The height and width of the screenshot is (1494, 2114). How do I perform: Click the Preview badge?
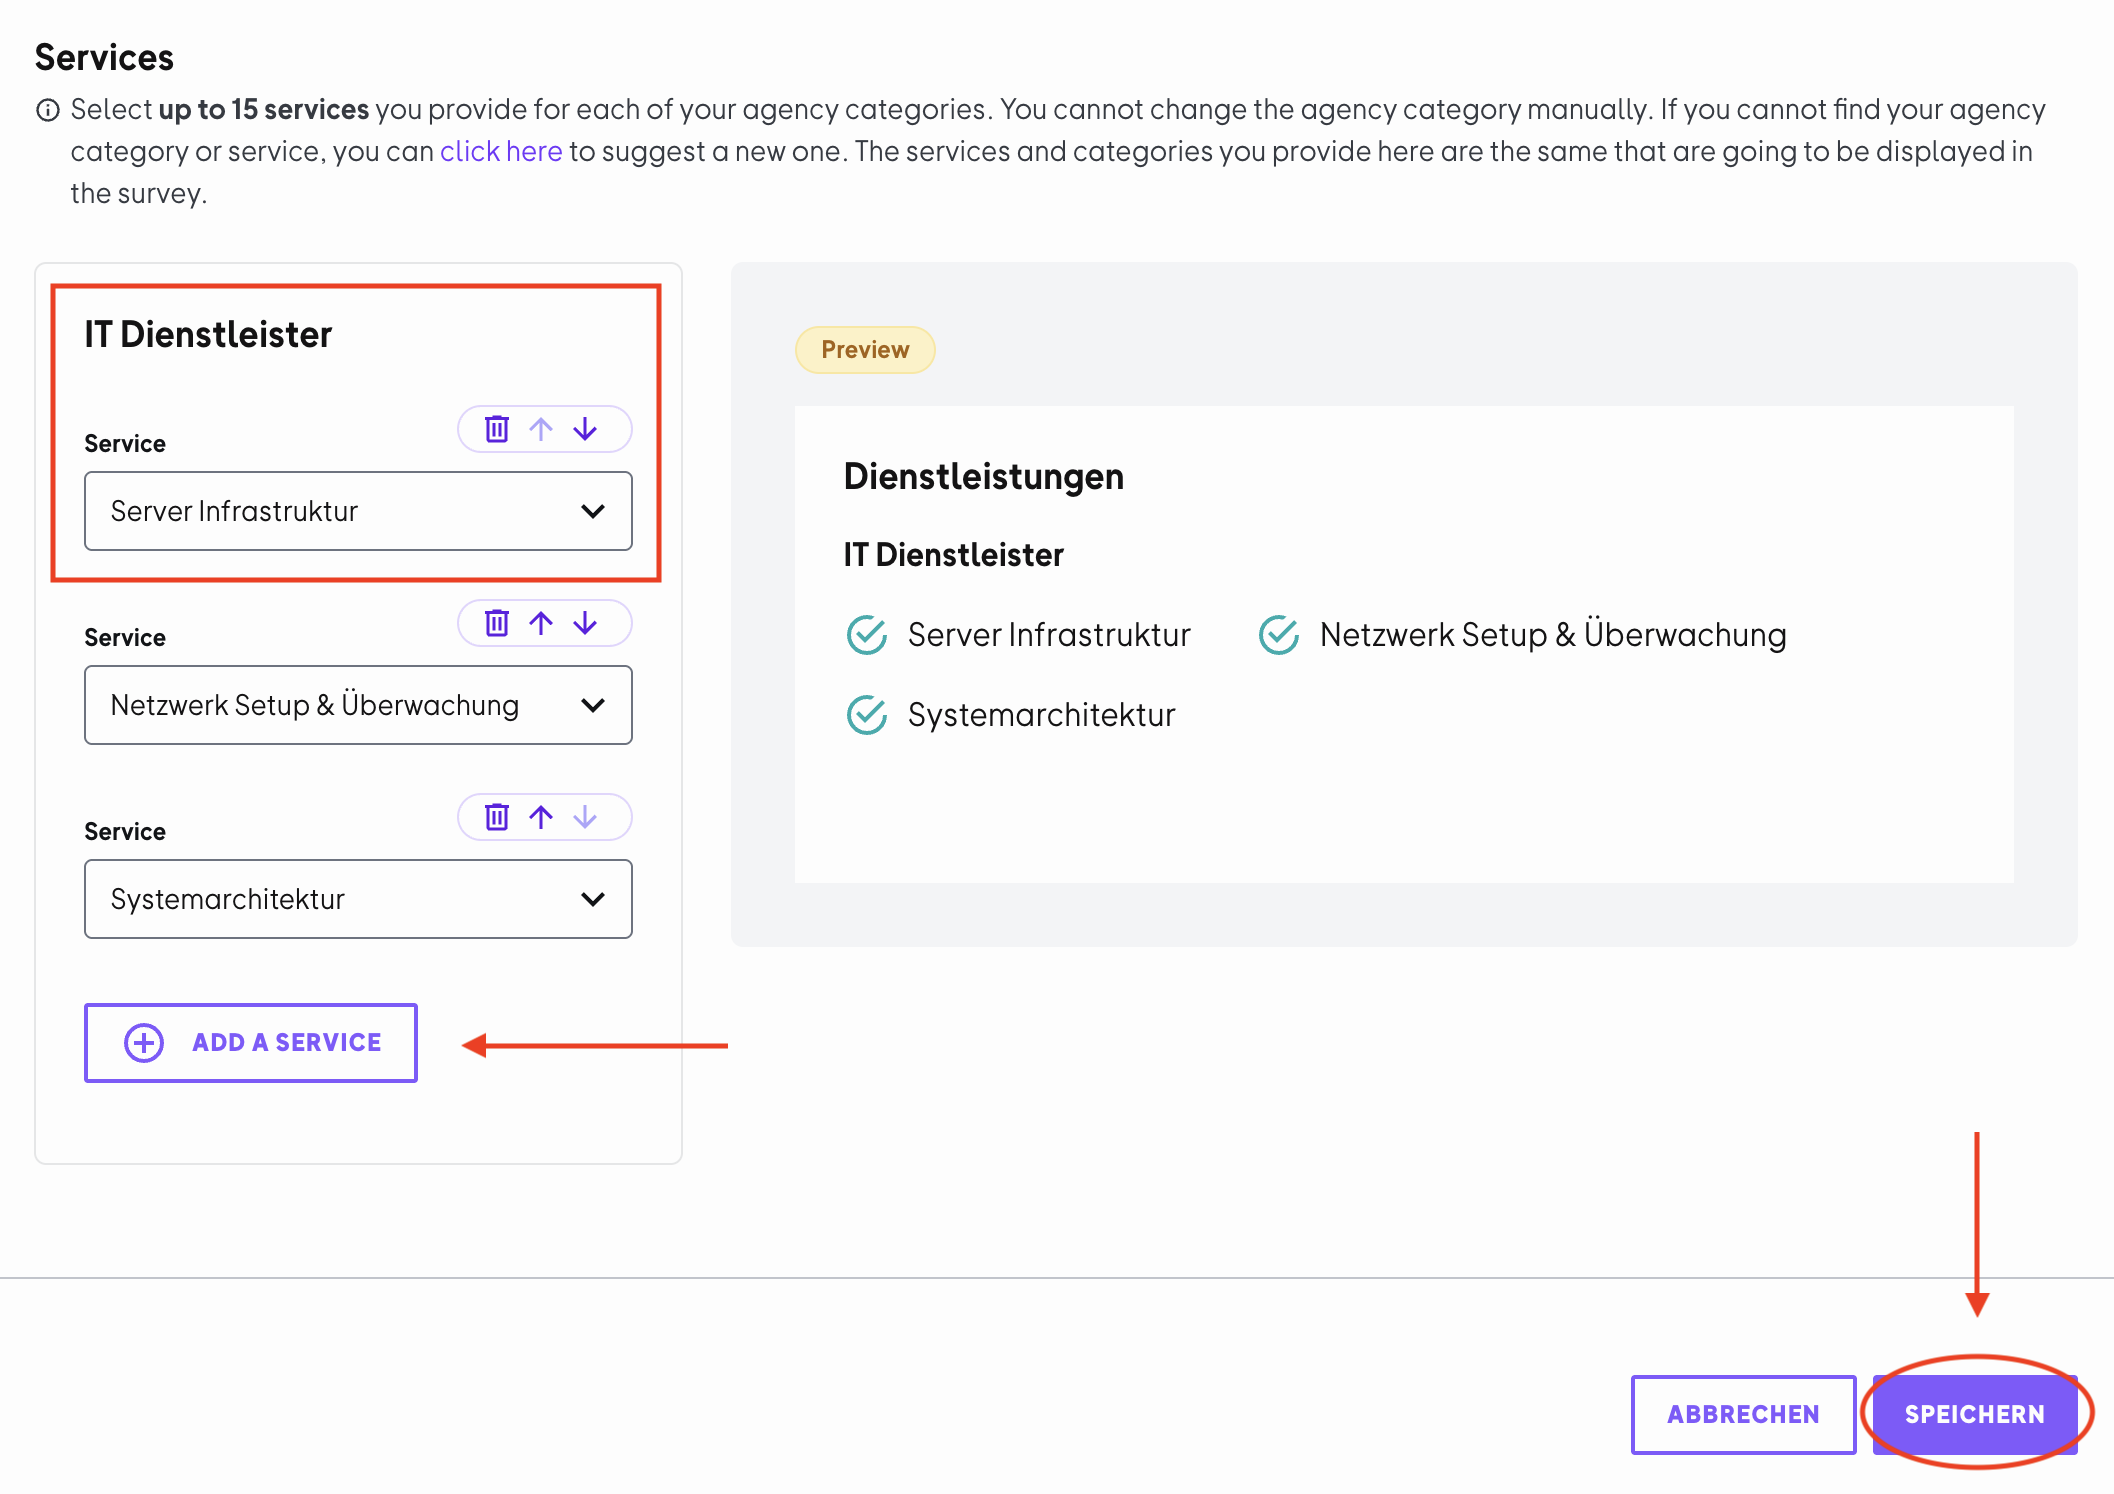pyautogui.click(x=865, y=350)
